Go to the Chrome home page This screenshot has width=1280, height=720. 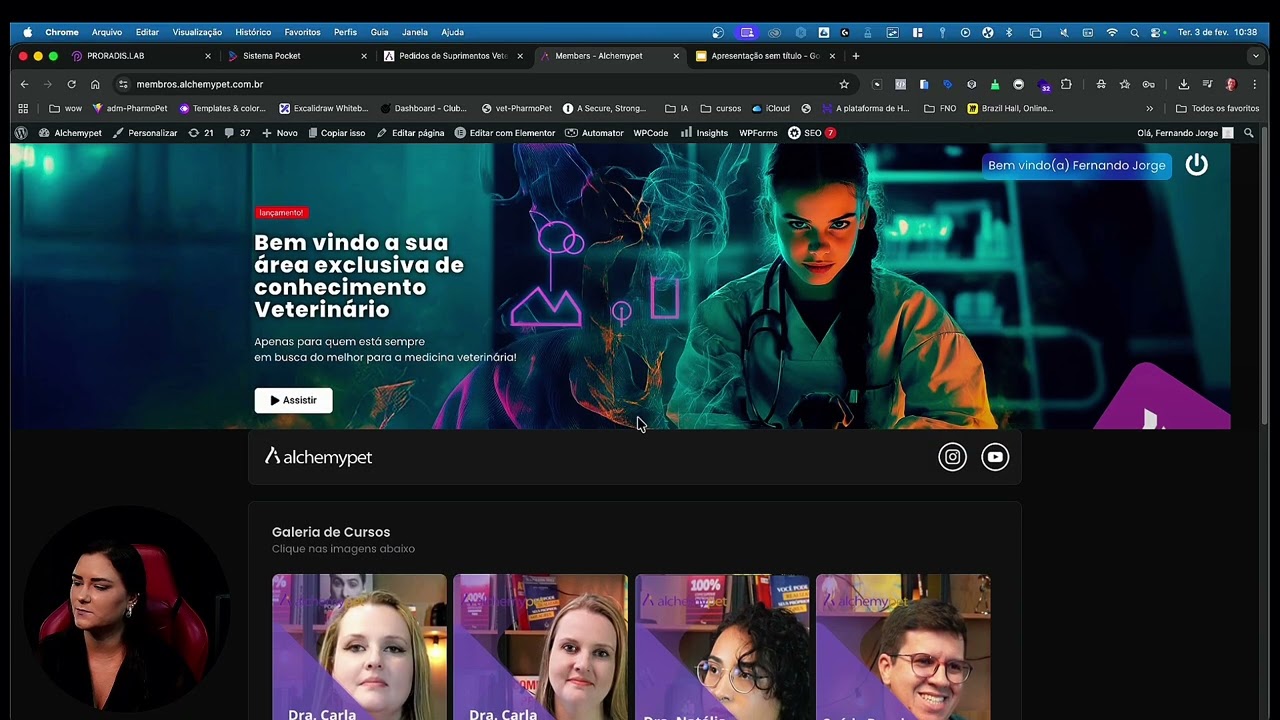[x=95, y=84]
